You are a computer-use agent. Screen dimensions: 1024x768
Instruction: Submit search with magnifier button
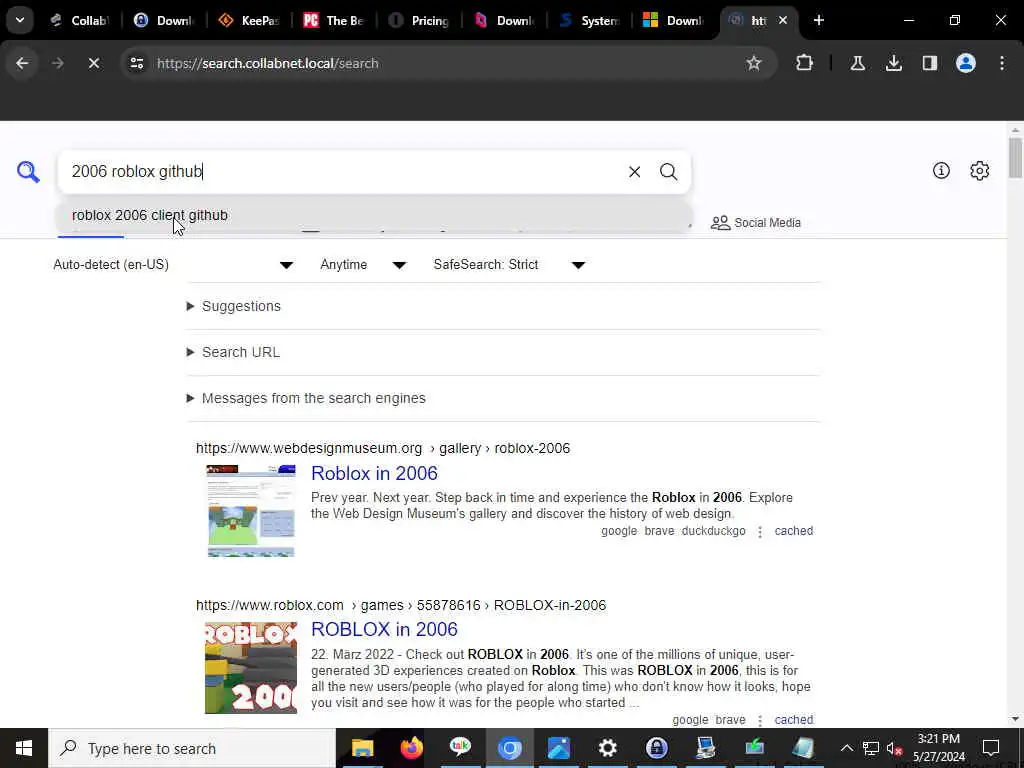pos(668,172)
